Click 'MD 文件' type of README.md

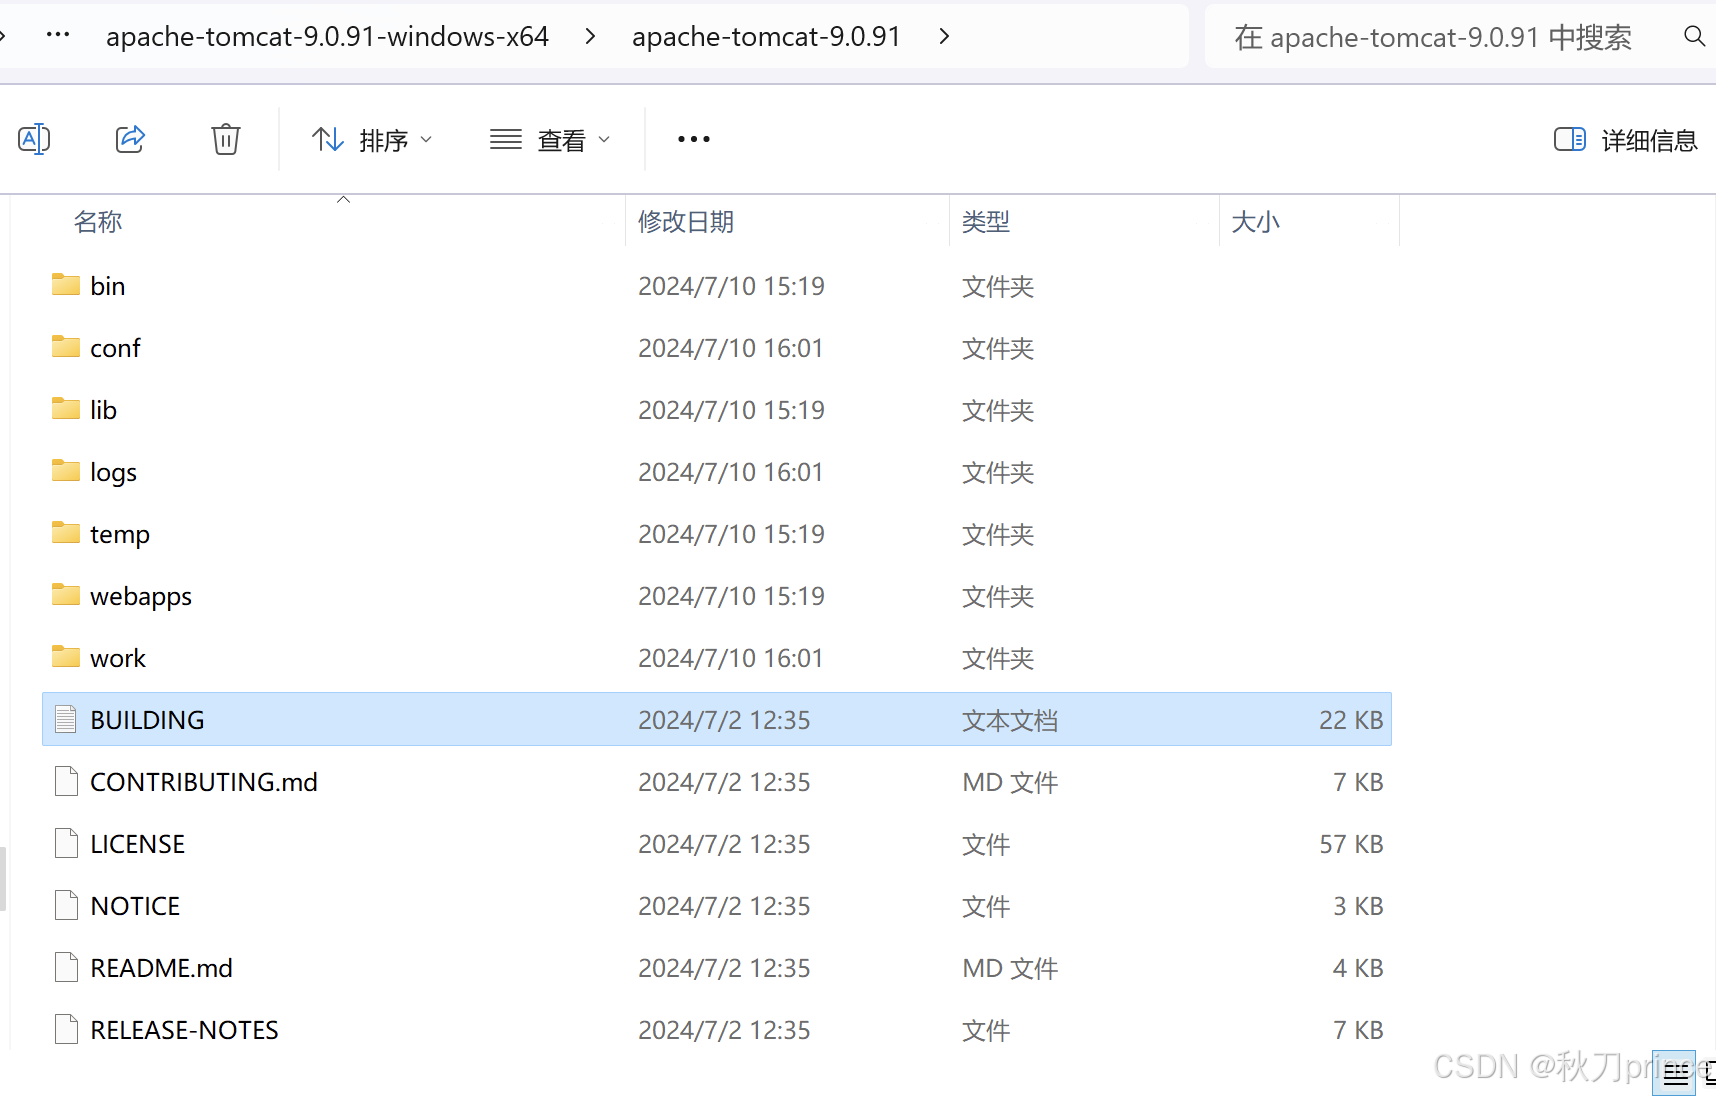[x=1010, y=968]
